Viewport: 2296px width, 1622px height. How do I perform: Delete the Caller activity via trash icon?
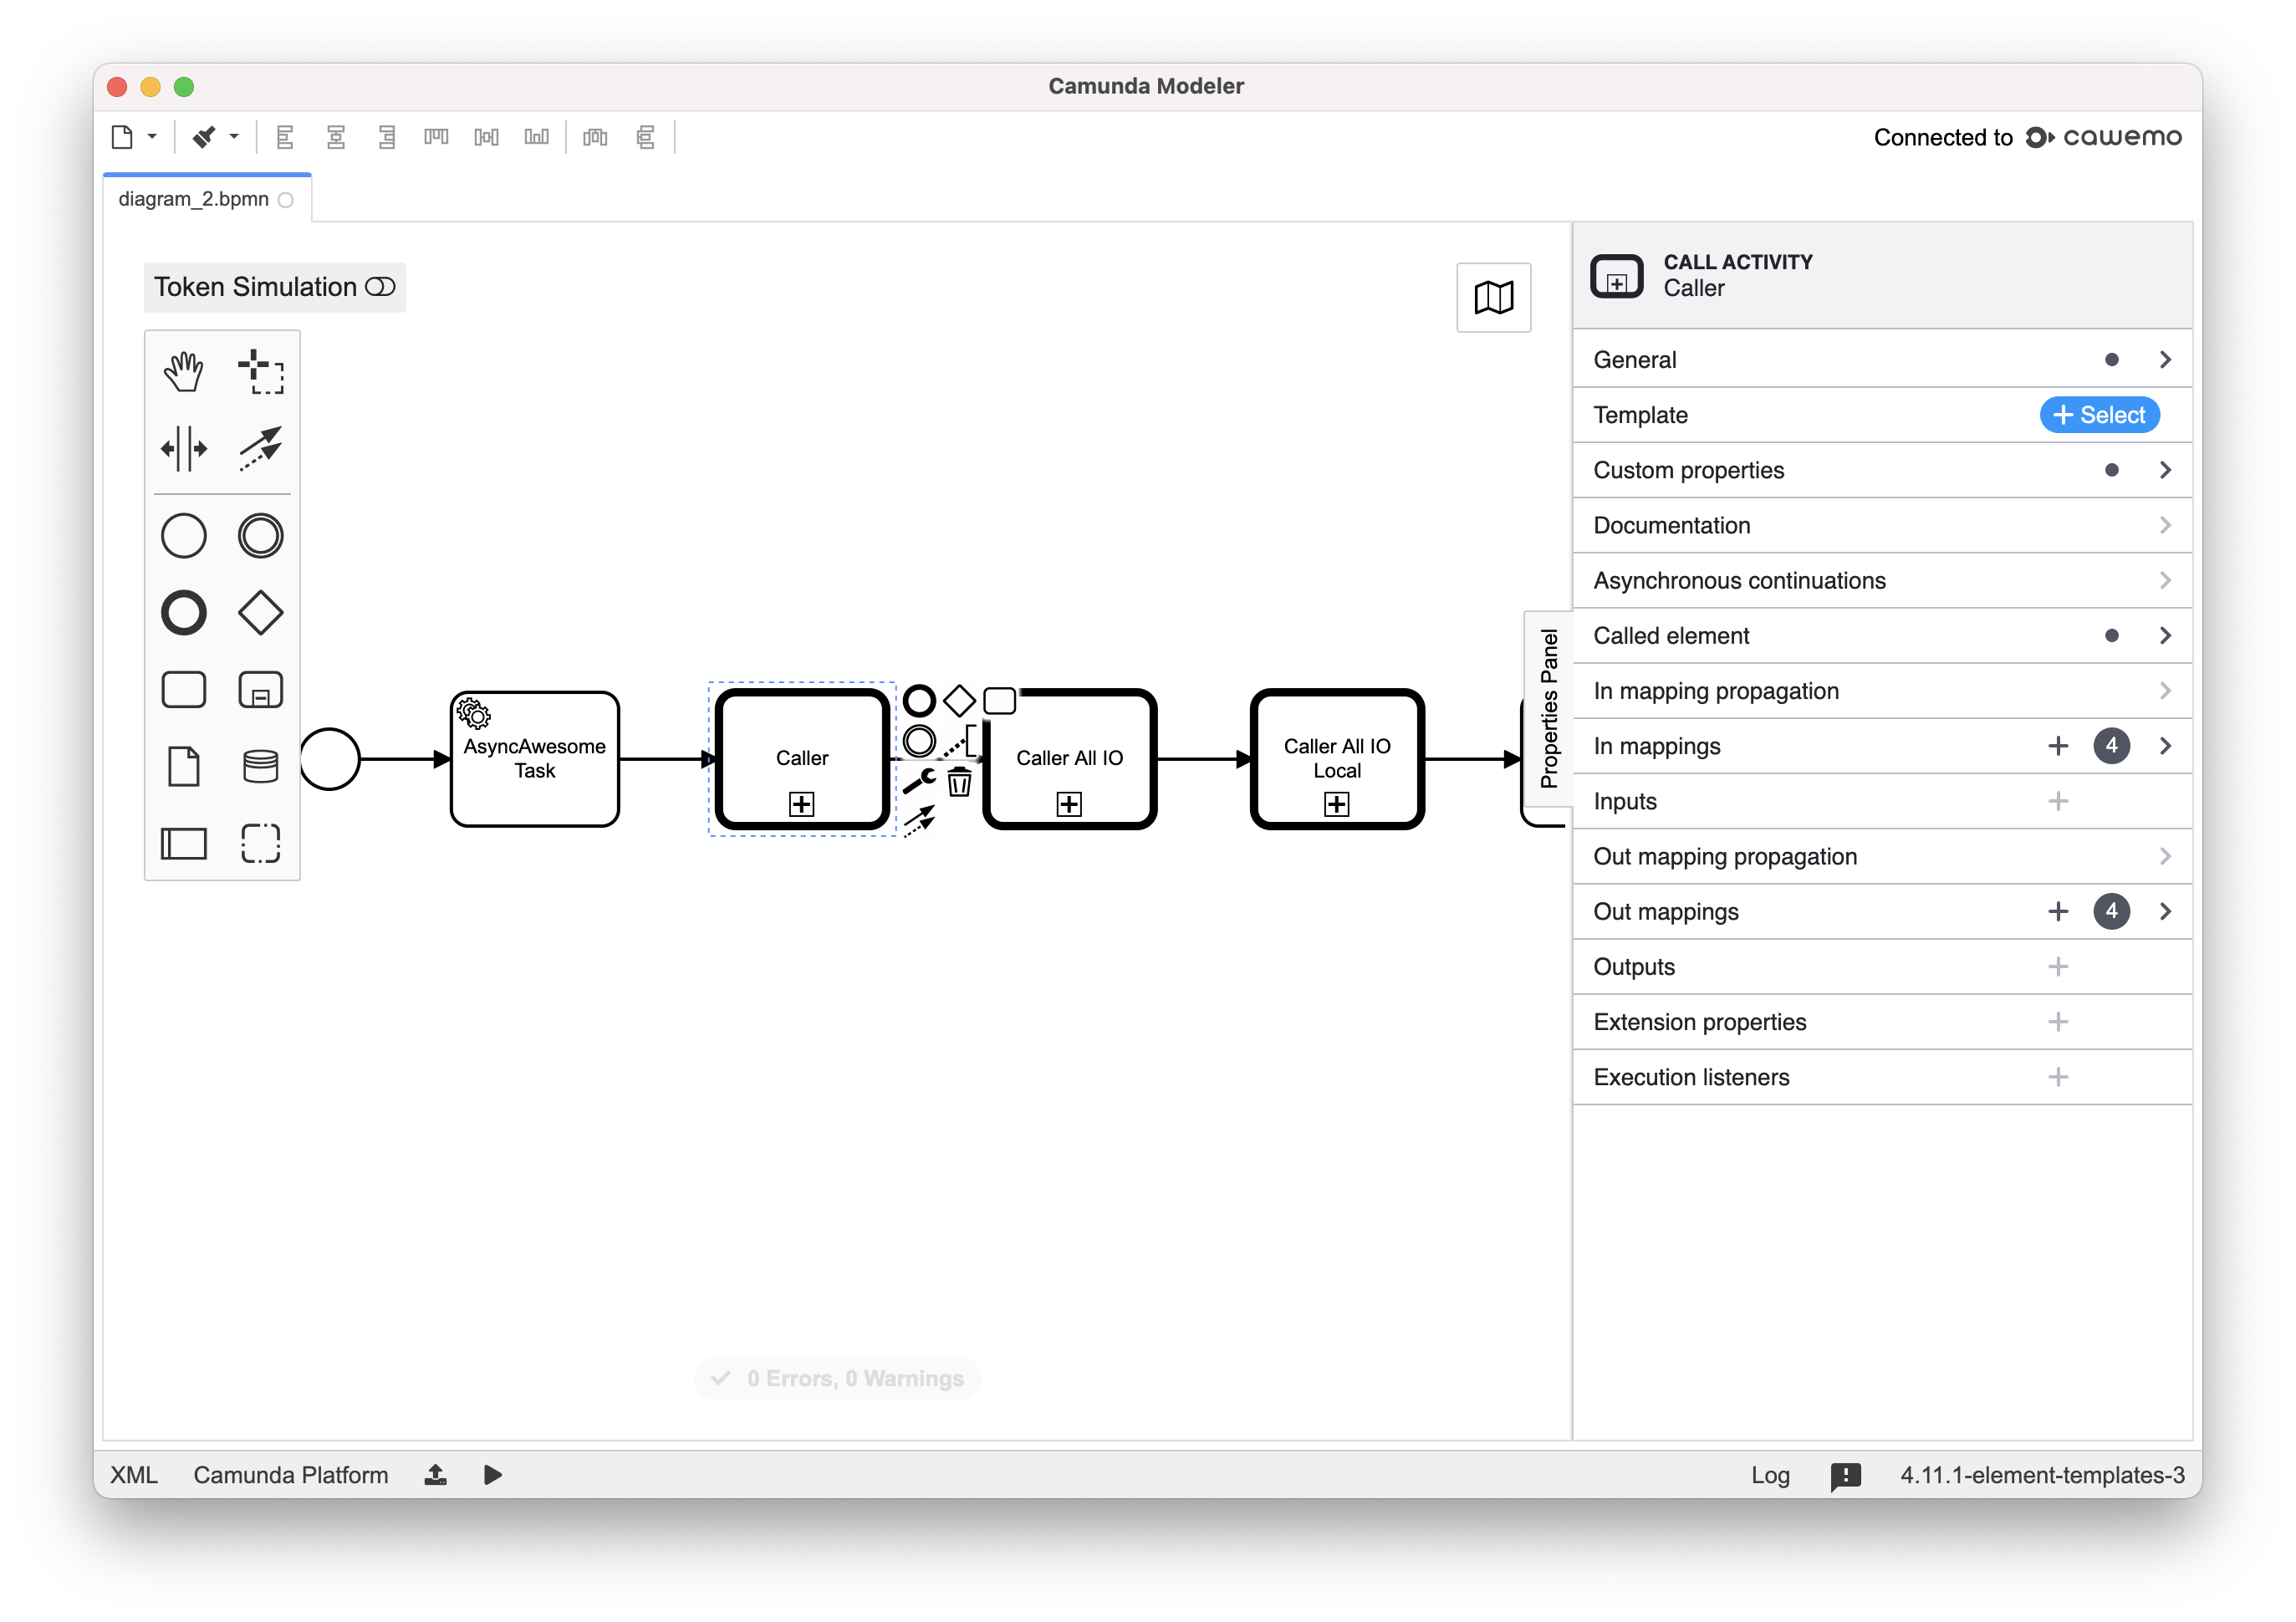click(x=958, y=783)
